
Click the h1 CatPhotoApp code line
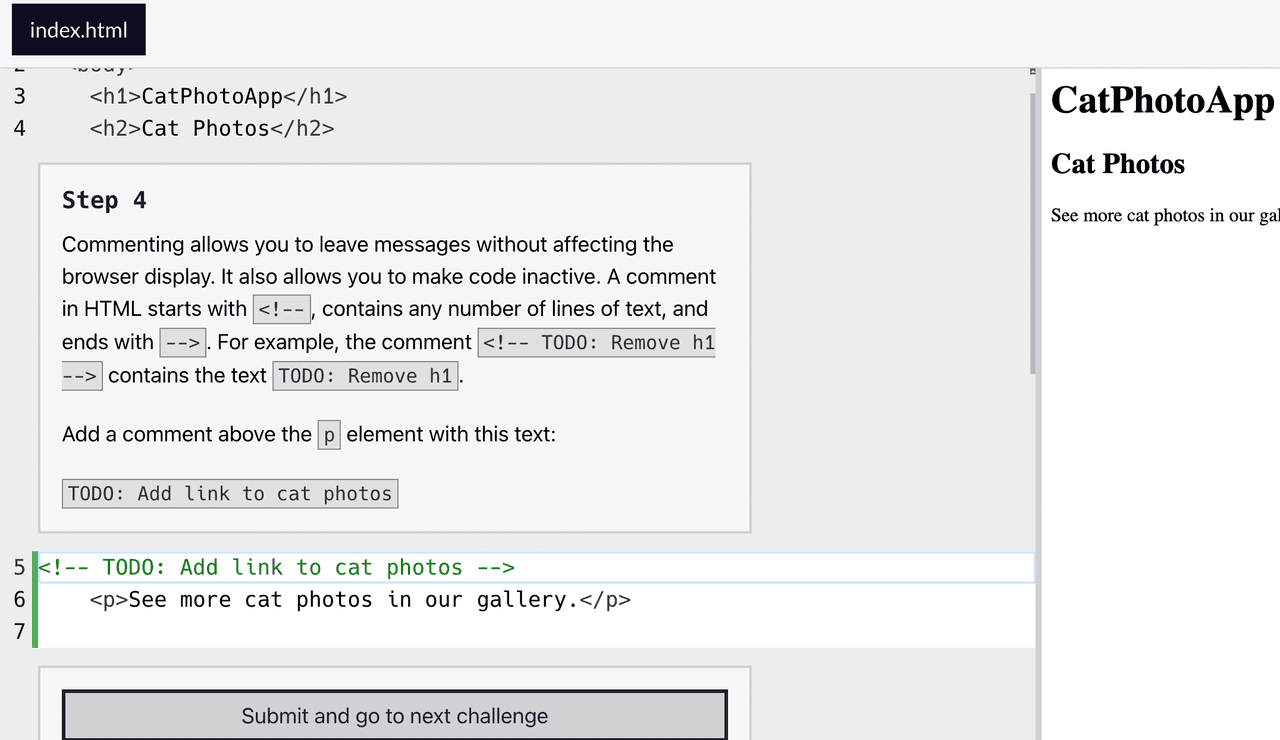[218, 96]
